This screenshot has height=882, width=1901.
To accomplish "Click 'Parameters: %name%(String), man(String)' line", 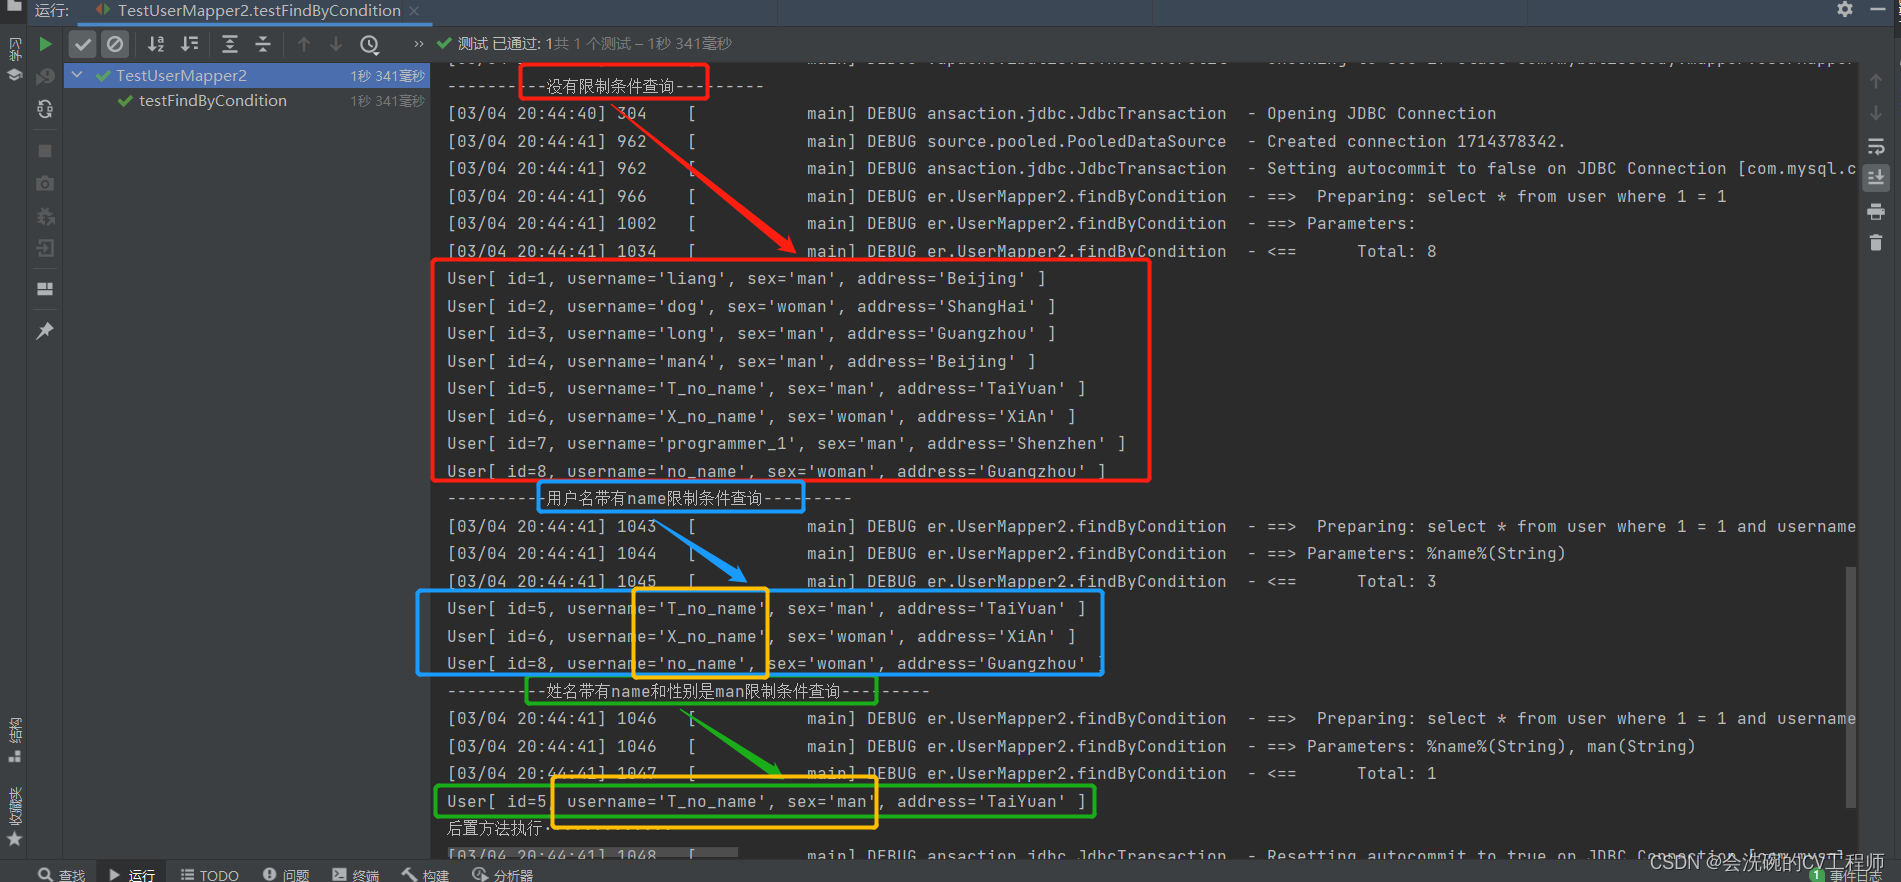I will pyautogui.click(x=1501, y=747).
